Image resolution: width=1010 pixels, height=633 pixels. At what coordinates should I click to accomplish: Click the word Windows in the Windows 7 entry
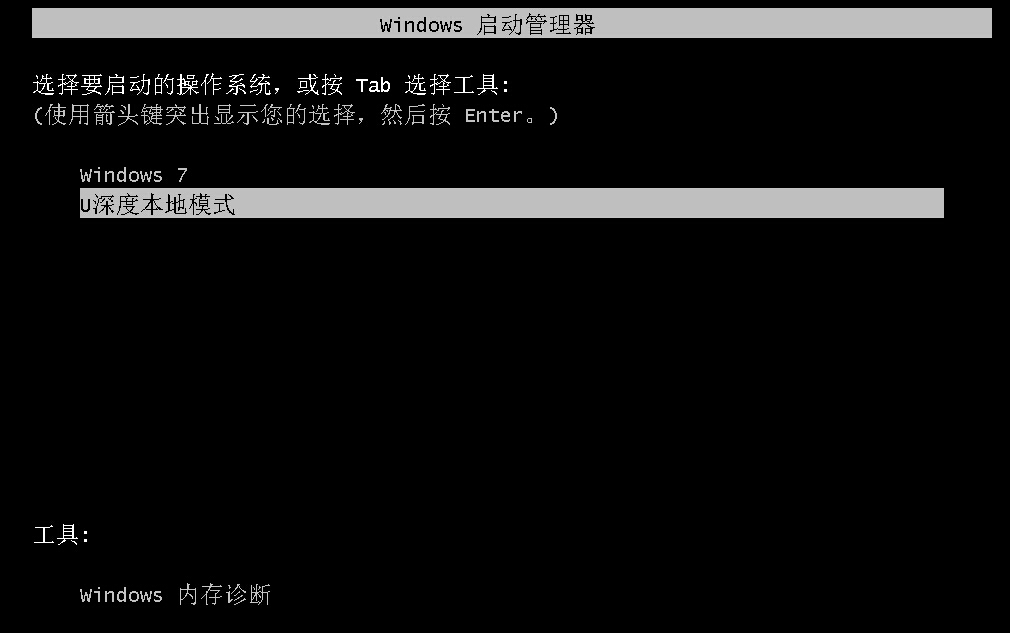(x=121, y=175)
